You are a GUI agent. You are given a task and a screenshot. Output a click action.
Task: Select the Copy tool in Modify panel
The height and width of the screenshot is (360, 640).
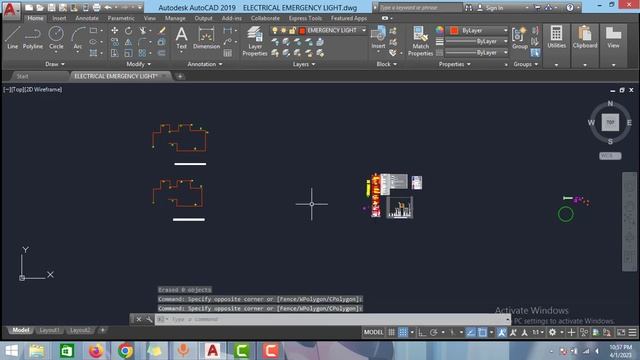115,42
